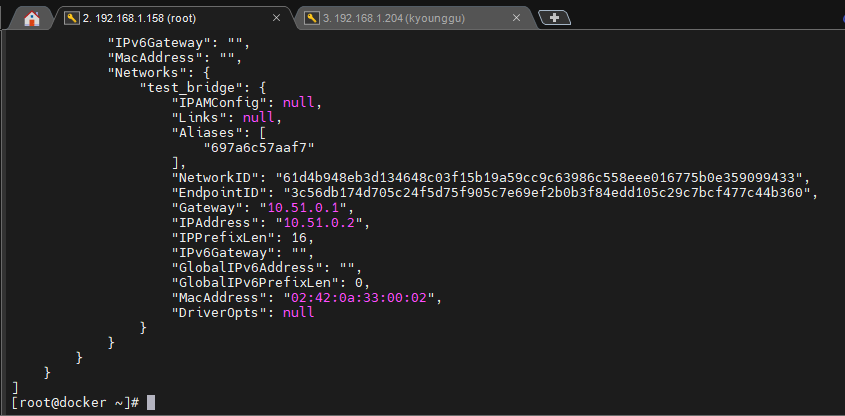Click the alias 697a6c57aaf7
Viewport: 845px width, 416px height.
(x=259, y=147)
